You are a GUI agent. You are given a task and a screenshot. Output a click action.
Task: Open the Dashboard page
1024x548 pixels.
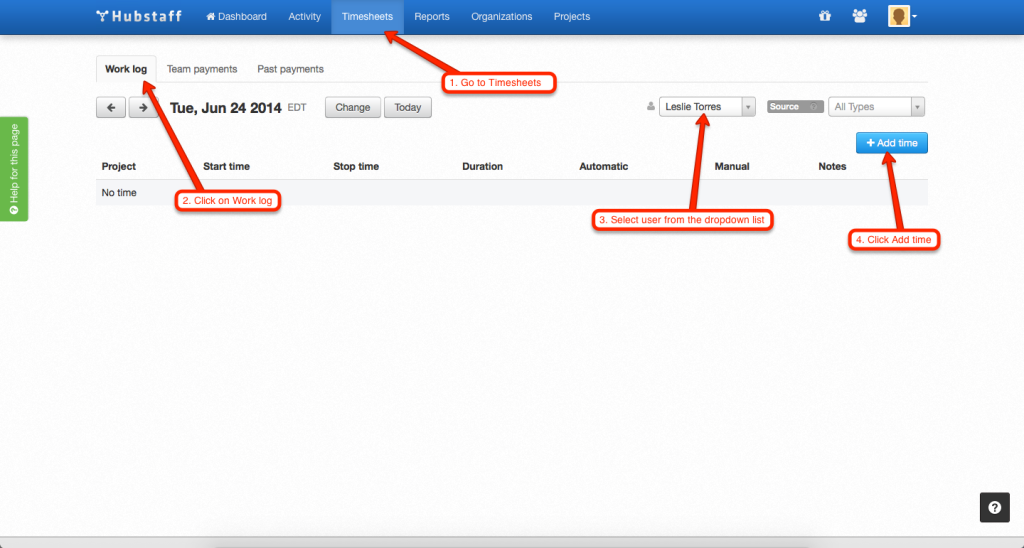pos(236,16)
